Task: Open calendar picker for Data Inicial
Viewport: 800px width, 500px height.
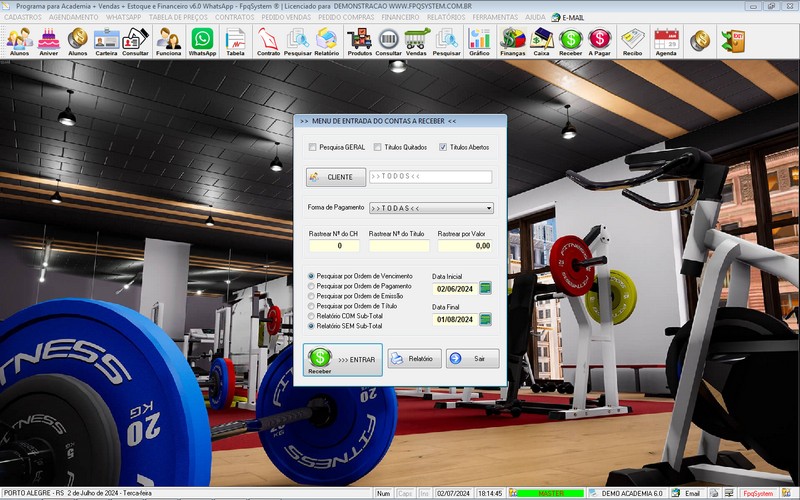Action: coord(486,288)
